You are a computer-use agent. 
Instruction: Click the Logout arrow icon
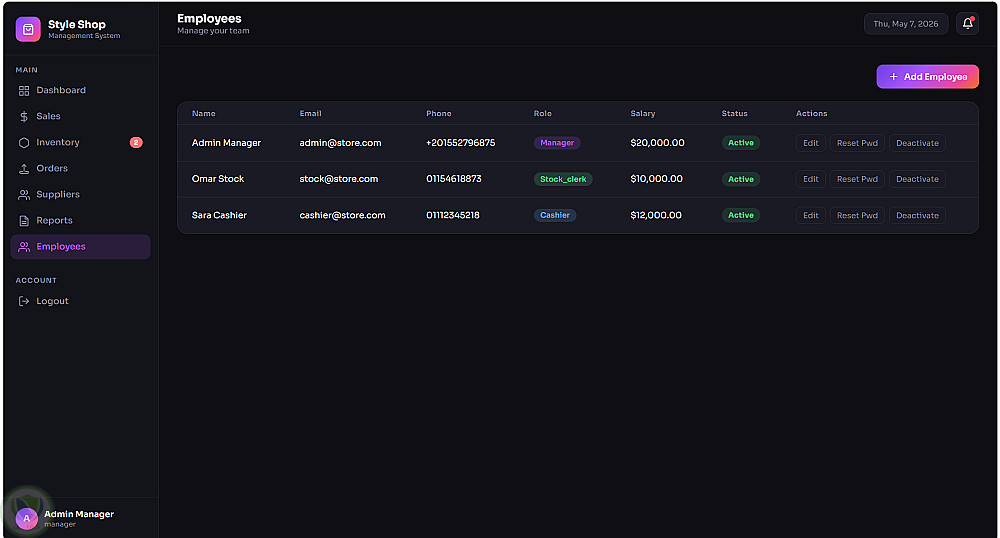[24, 302]
